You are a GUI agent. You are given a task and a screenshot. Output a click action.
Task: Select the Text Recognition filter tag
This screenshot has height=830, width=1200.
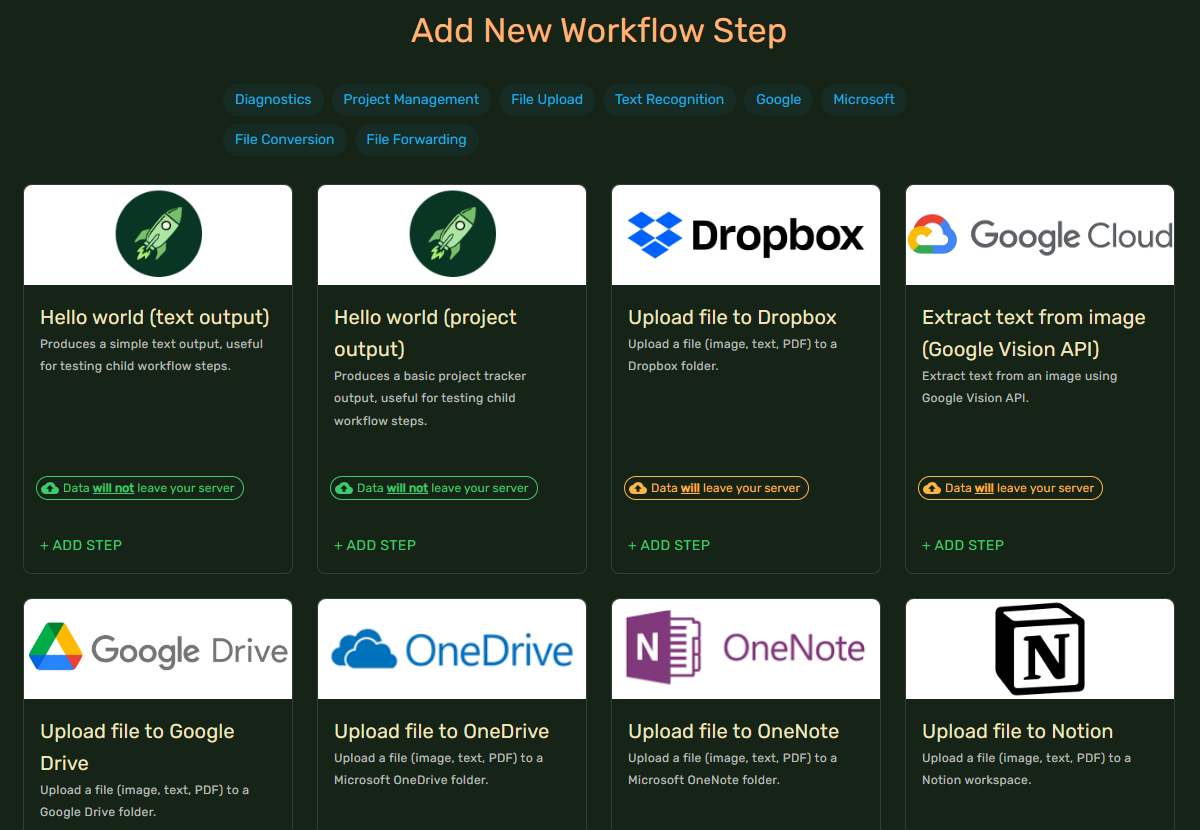click(669, 100)
